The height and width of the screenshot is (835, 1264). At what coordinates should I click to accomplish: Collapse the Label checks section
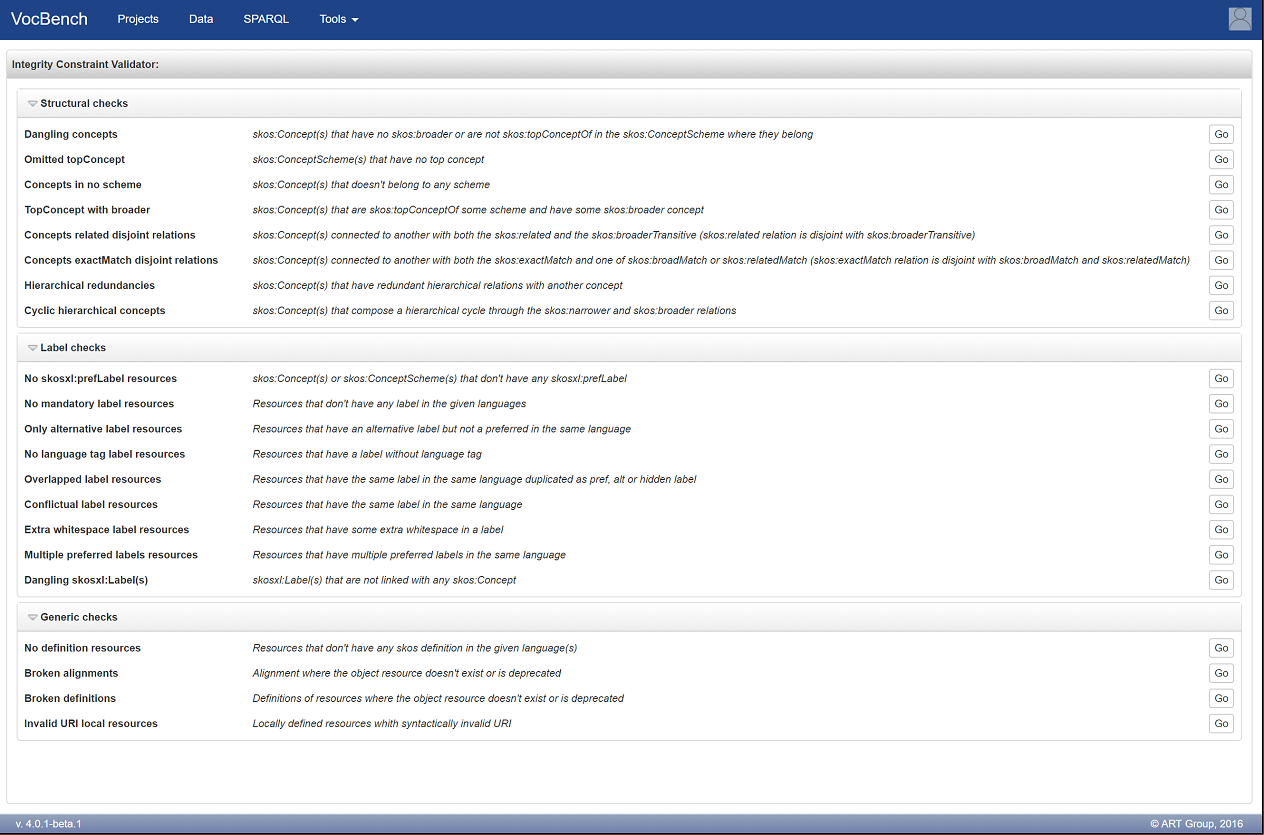(33, 348)
